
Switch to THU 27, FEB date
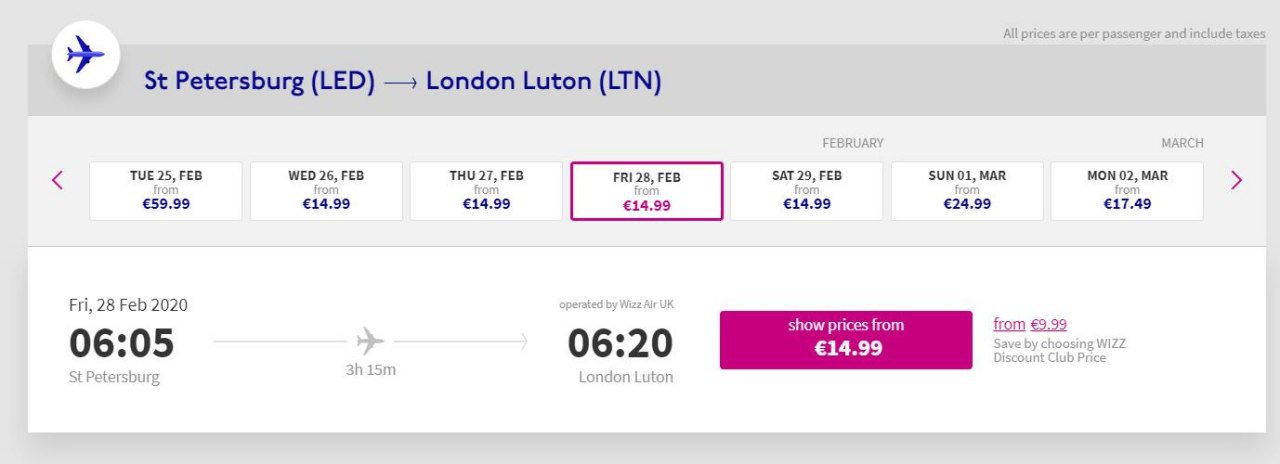[486, 190]
